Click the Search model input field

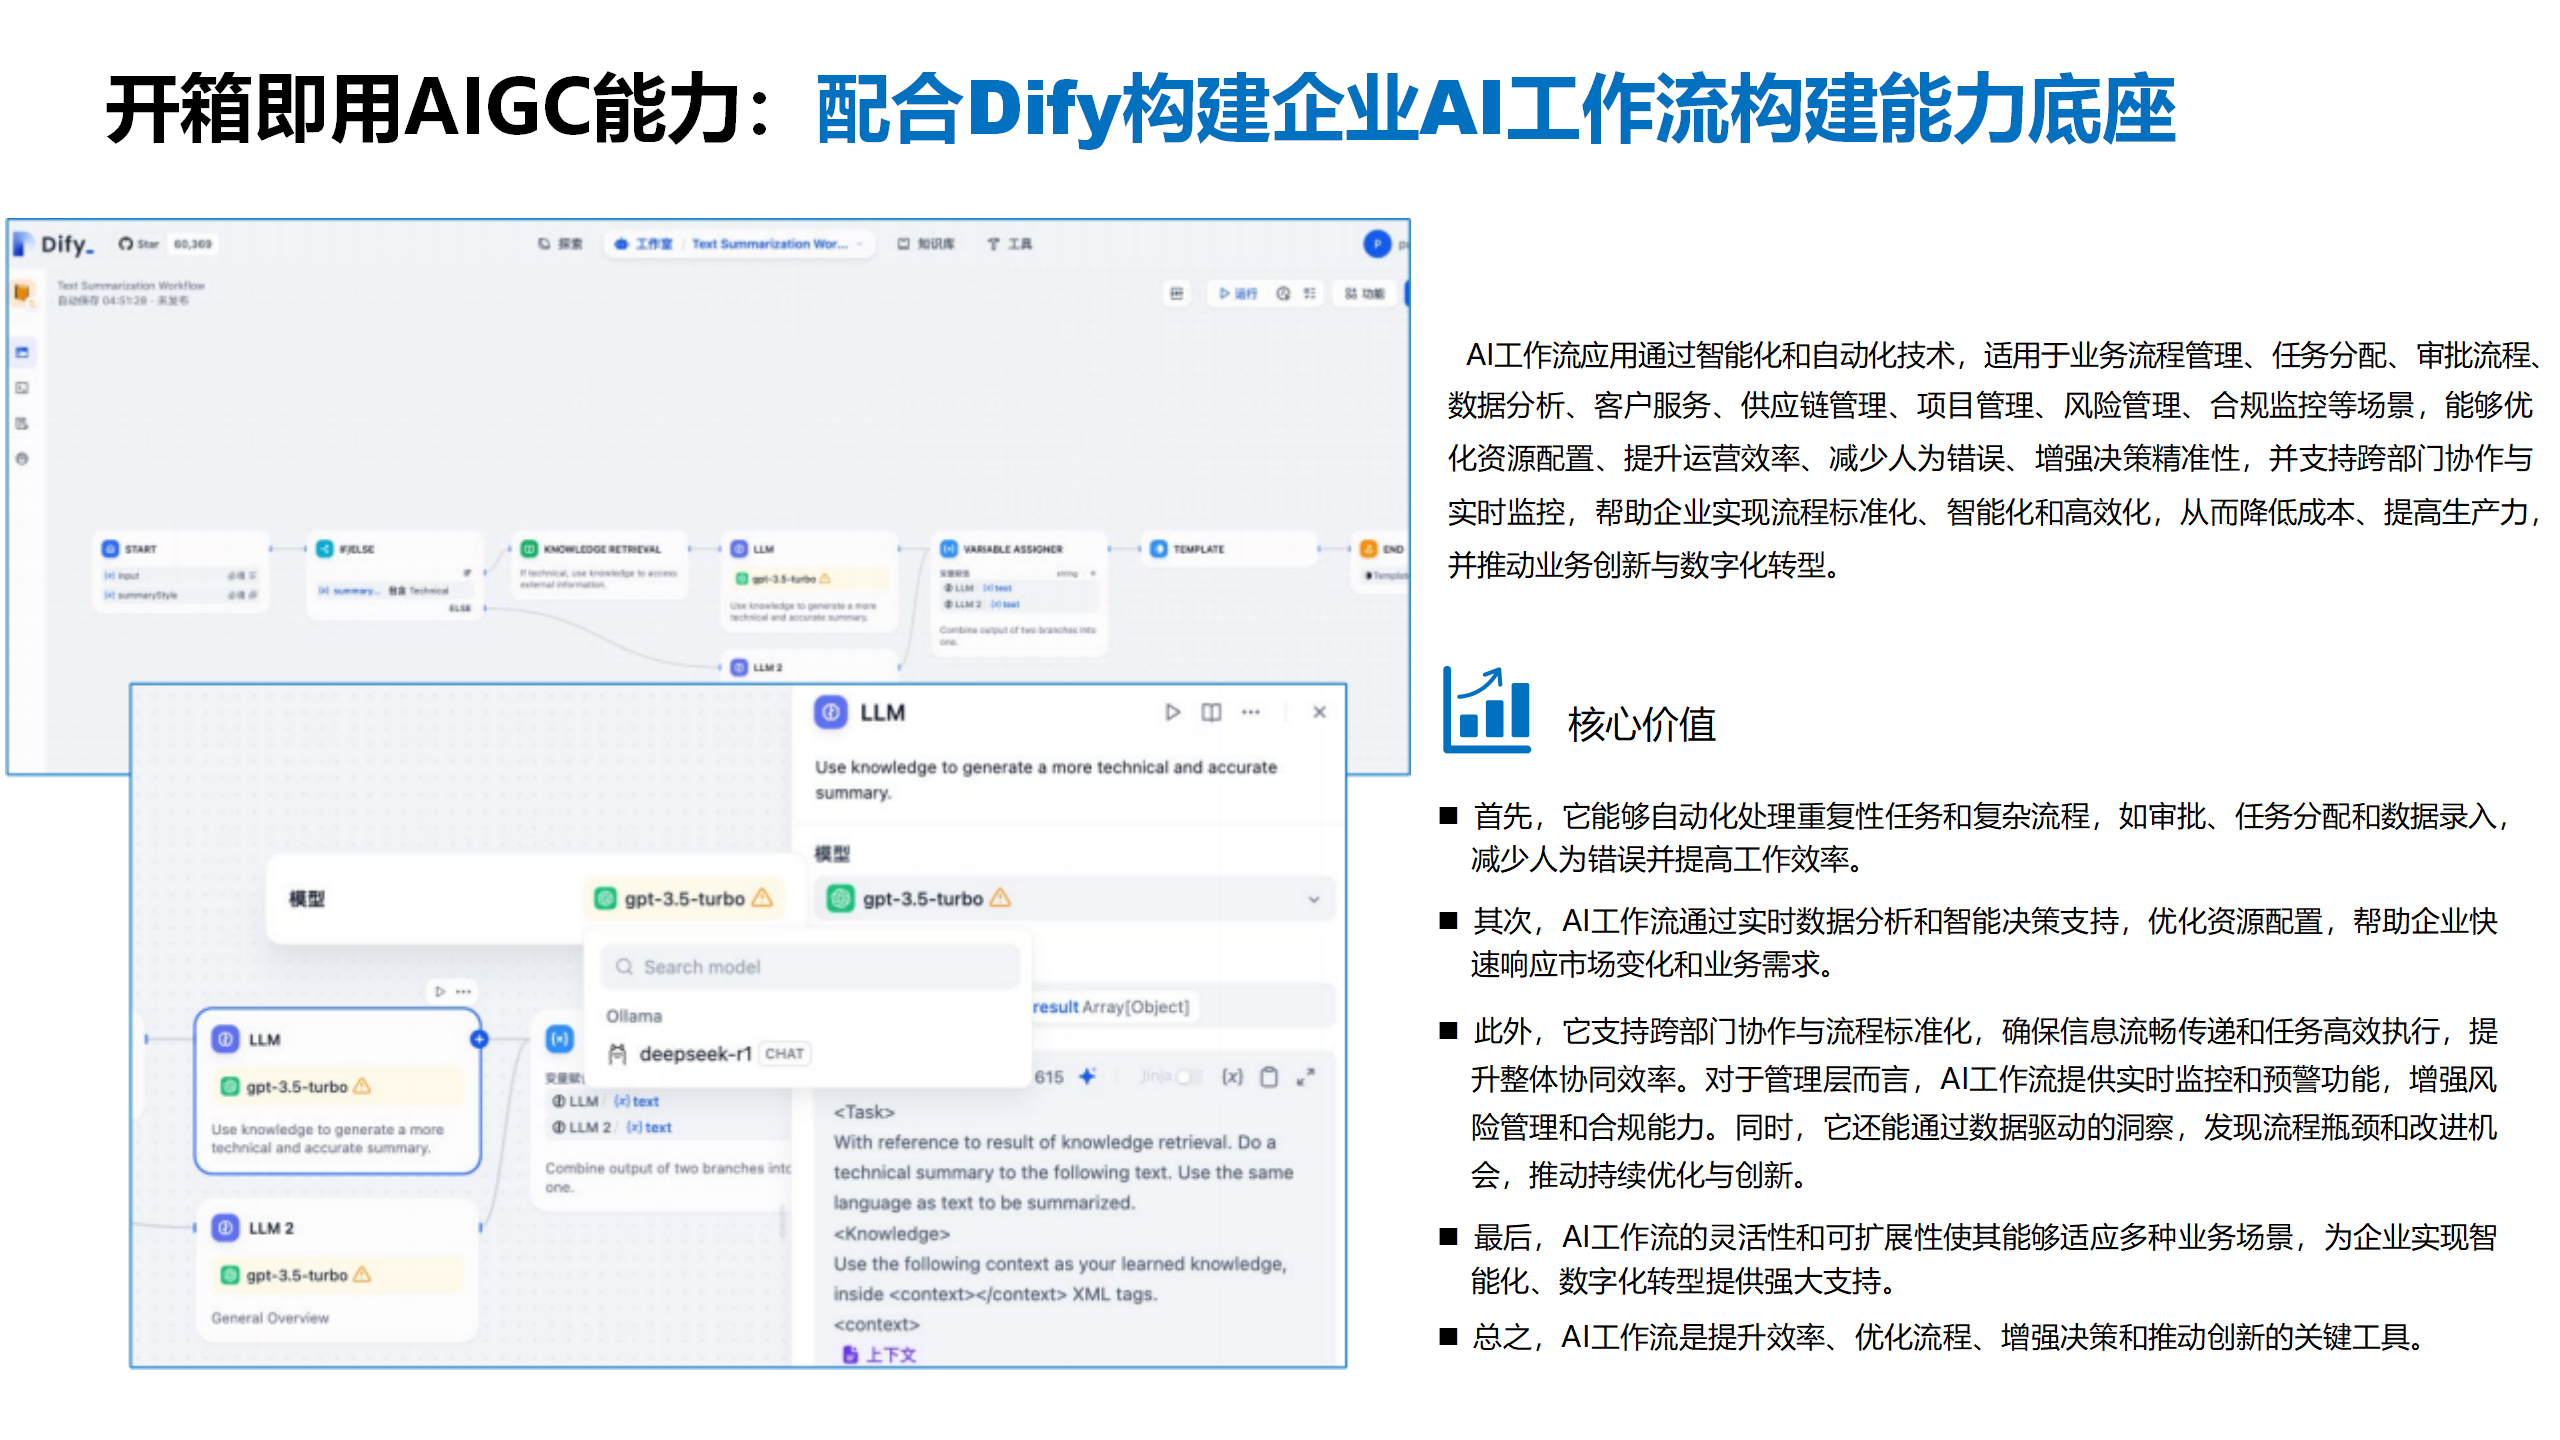tap(810, 966)
